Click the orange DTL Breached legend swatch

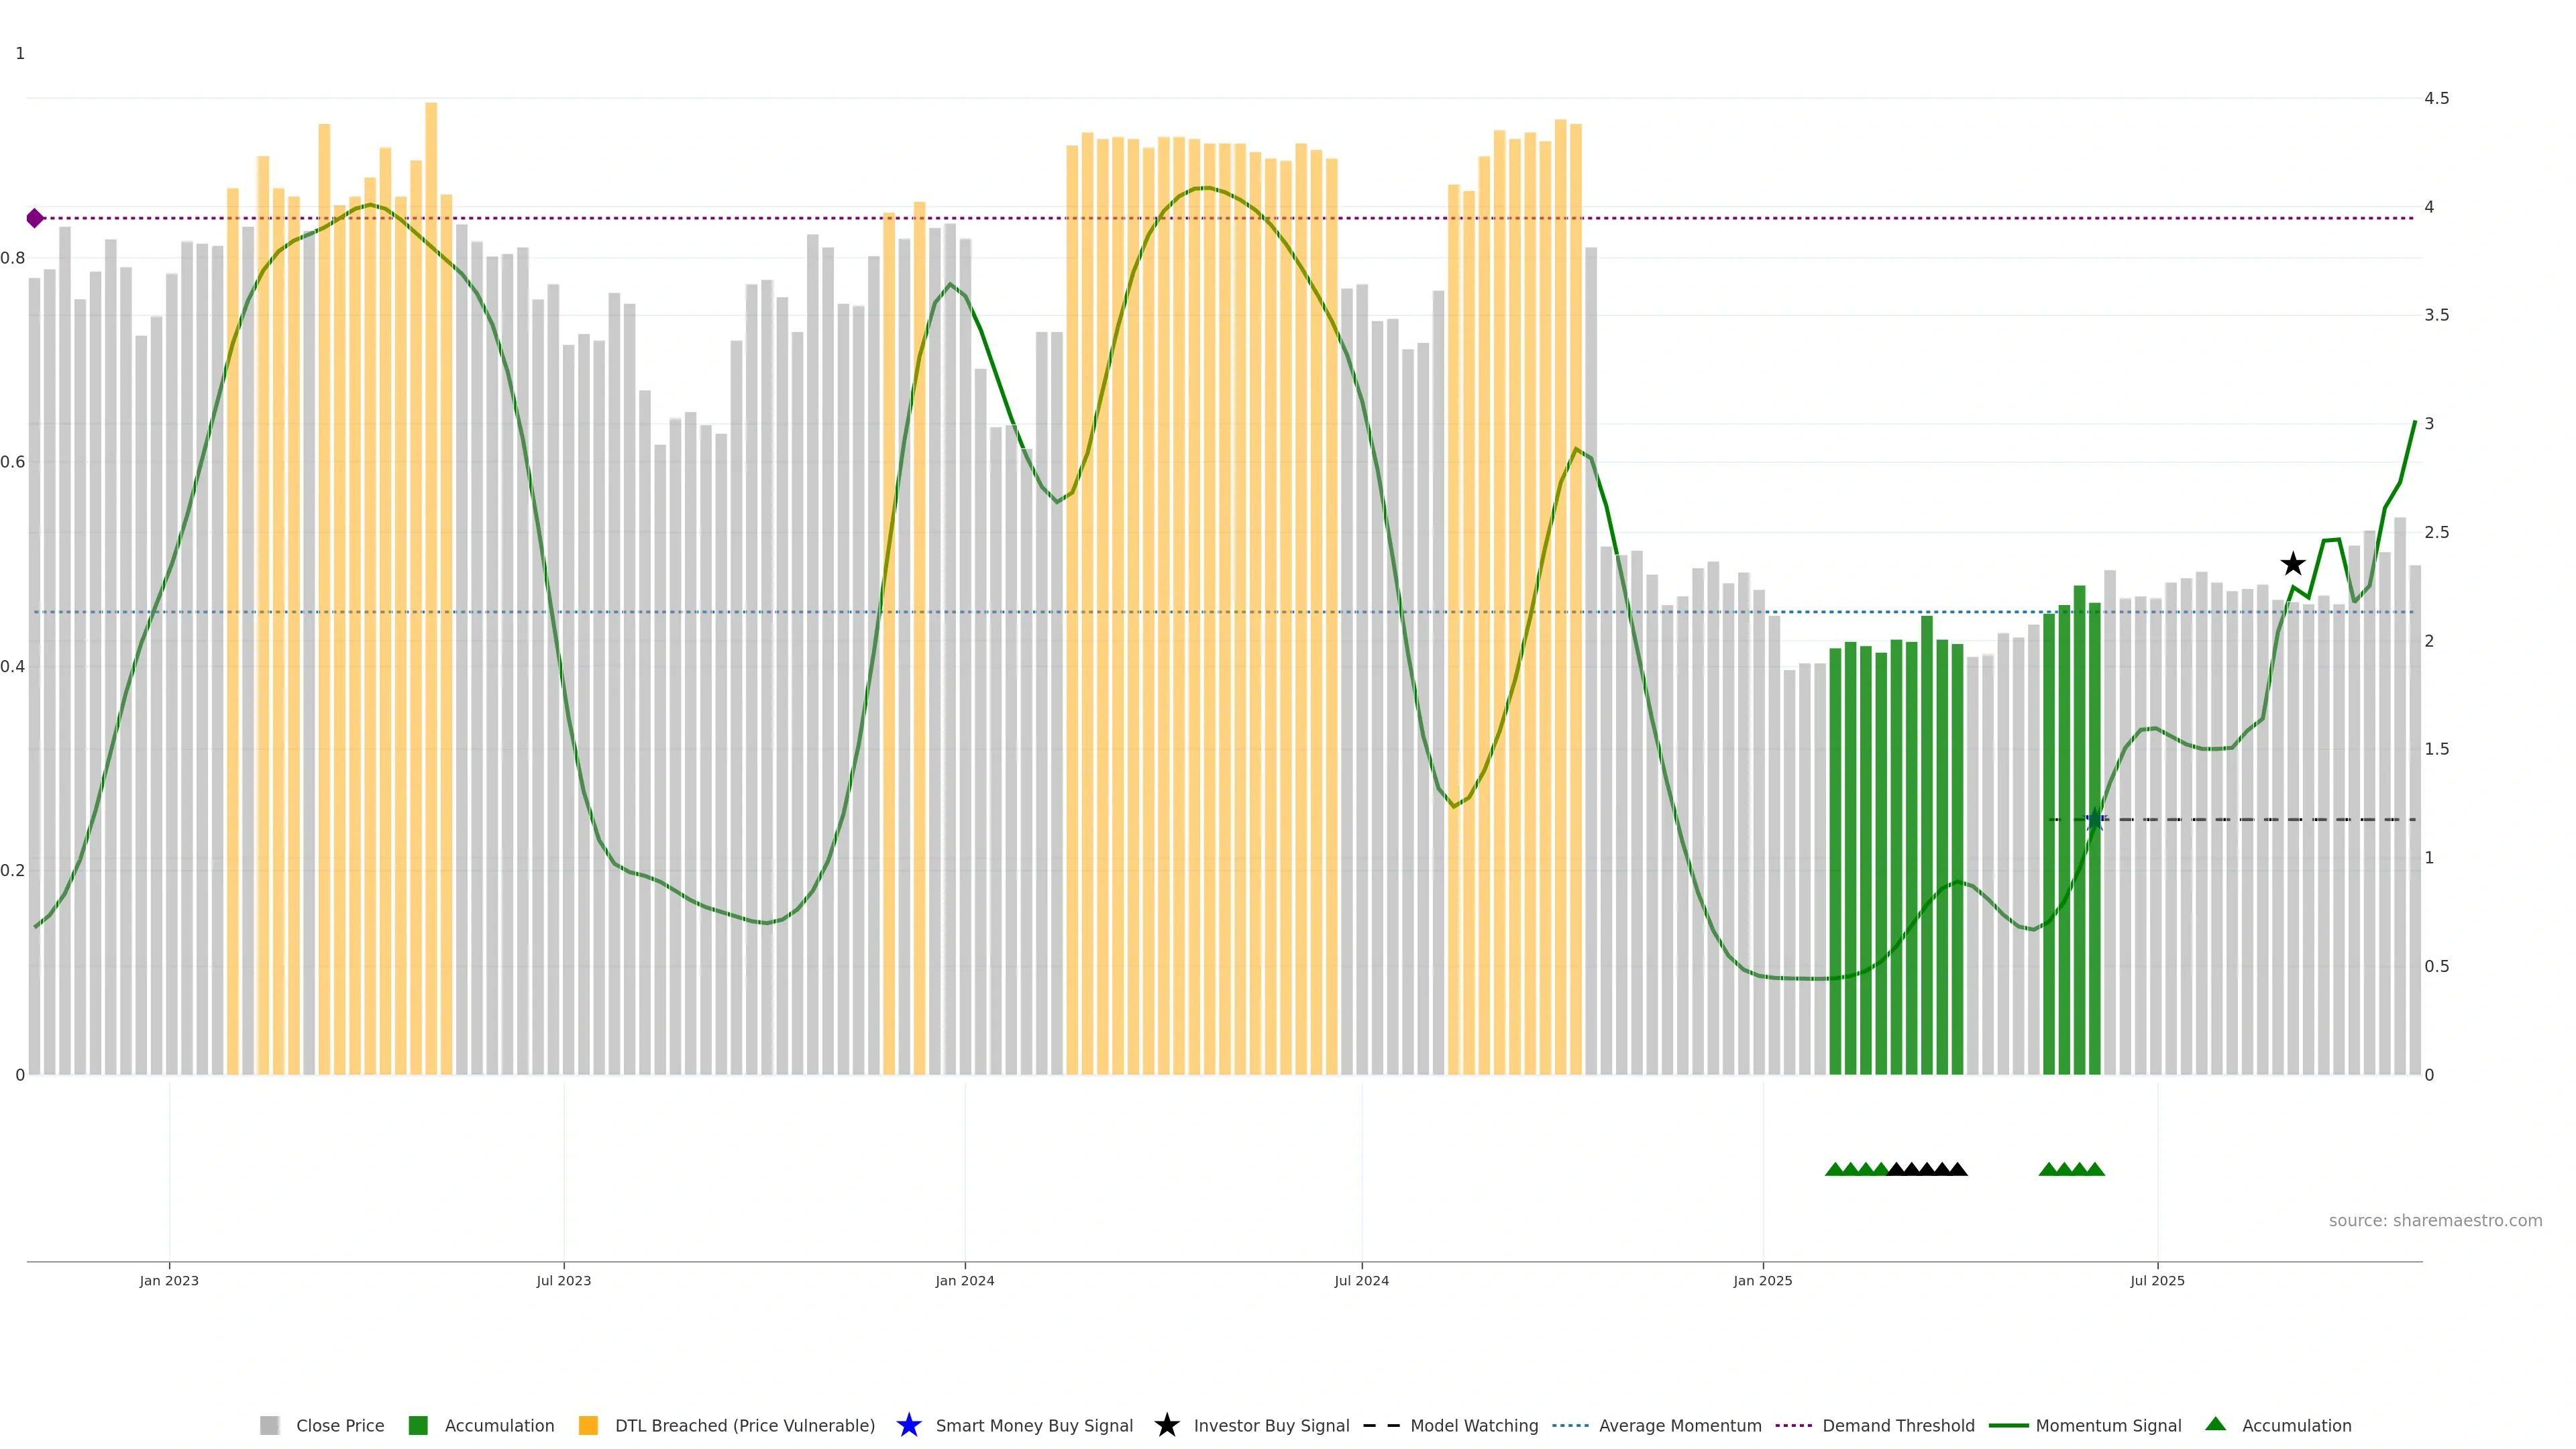[x=588, y=1425]
